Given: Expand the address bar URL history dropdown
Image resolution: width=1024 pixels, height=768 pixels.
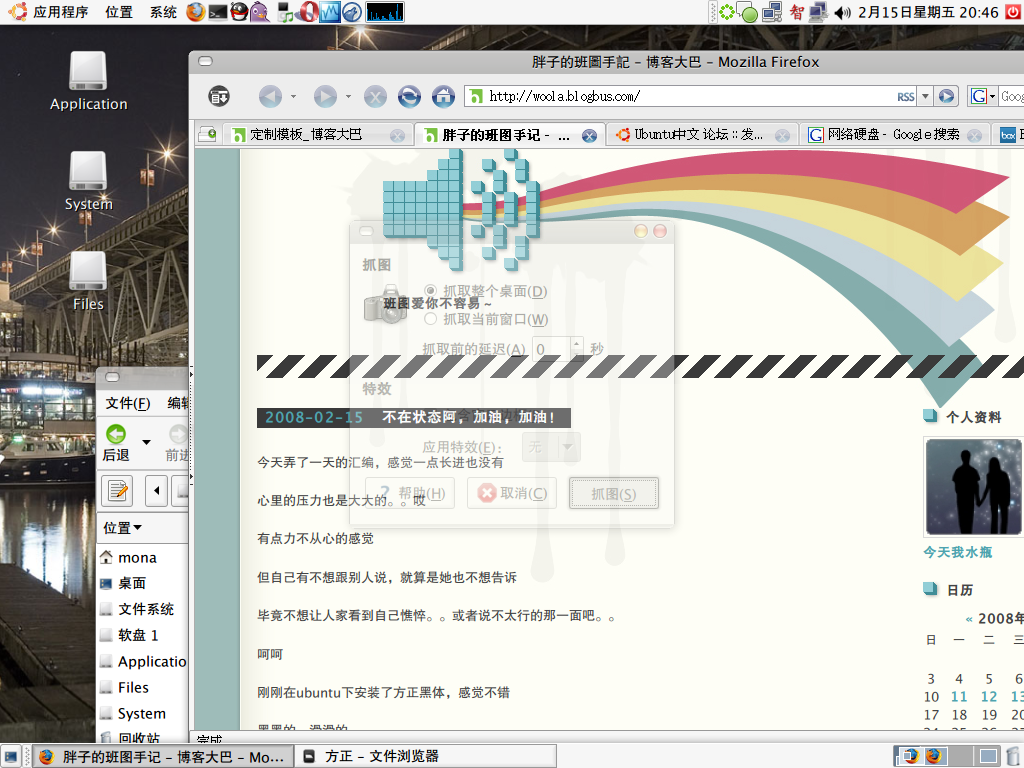Looking at the screenshot, I should pos(925,97).
